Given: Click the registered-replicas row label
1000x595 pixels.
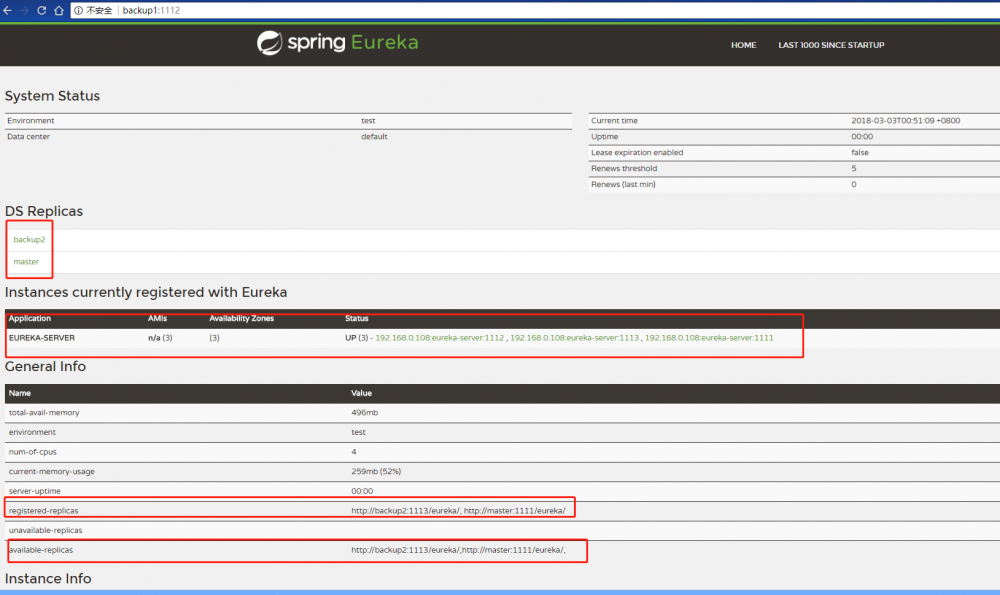Looking at the screenshot, I should (43, 511).
